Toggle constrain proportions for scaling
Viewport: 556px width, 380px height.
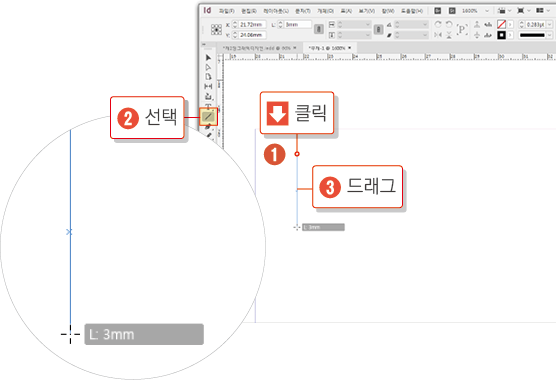click(378, 29)
